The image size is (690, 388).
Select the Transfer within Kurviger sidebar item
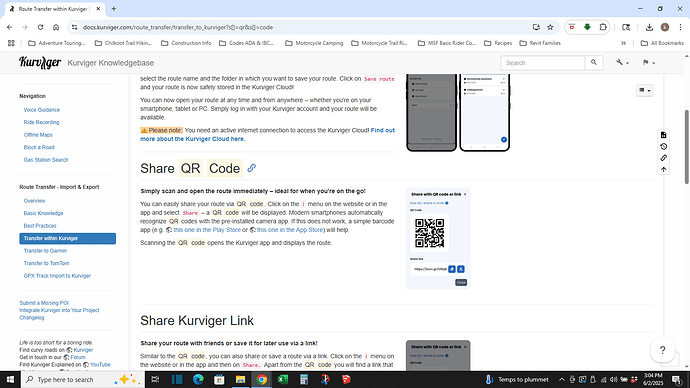[68, 238]
